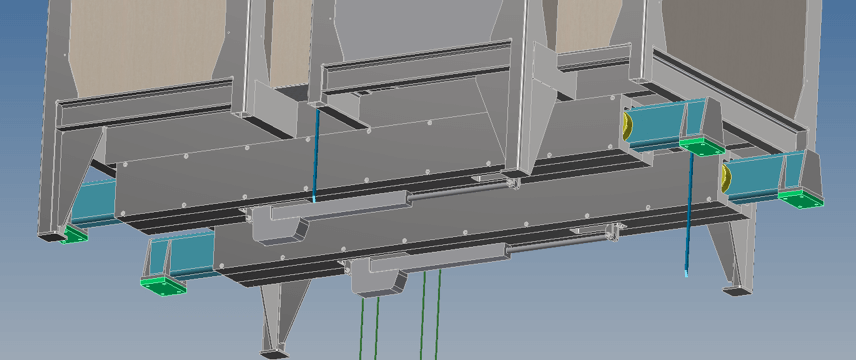Select the leftmost green mounting pad
The height and width of the screenshot is (360, 856).
pyautogui.click(x=75, y=235)
